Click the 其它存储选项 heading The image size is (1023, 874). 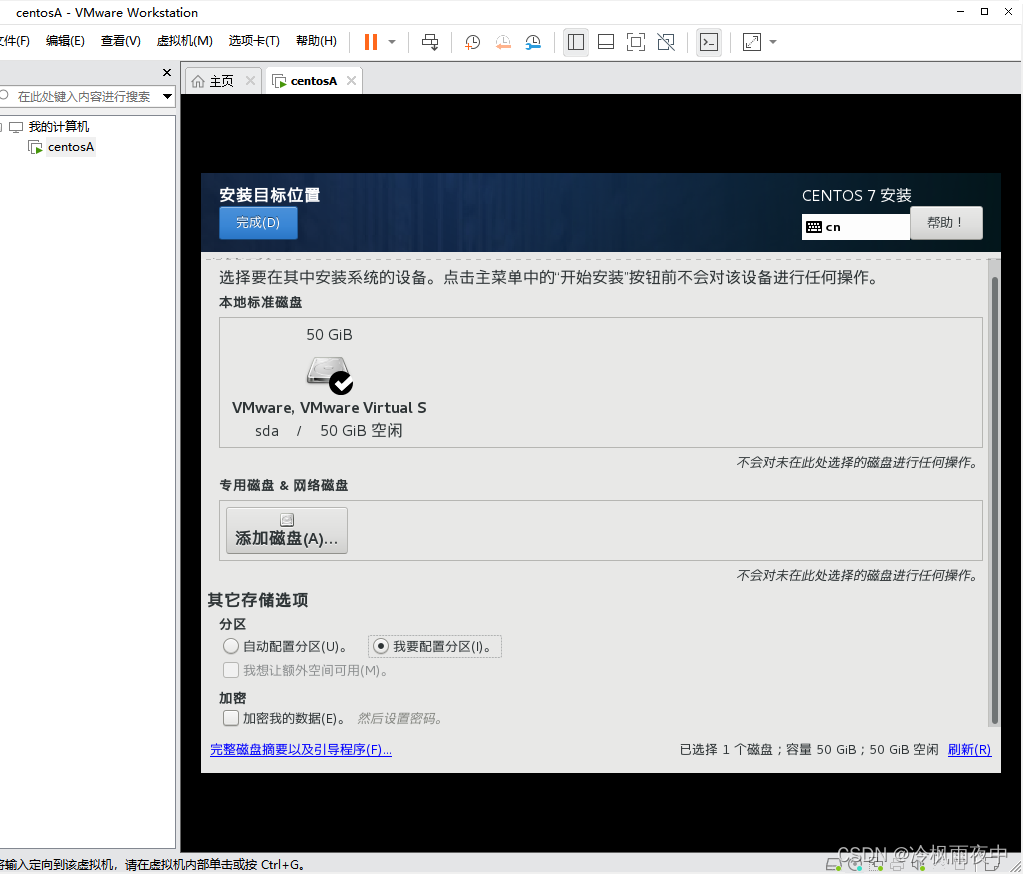click(x=258, y=600)
